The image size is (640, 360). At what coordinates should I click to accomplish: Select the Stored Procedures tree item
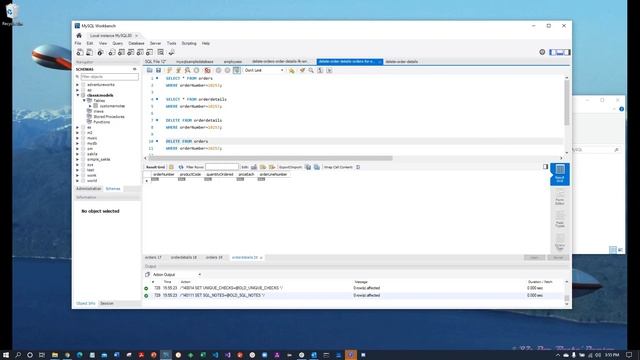[x=109, y=116]
